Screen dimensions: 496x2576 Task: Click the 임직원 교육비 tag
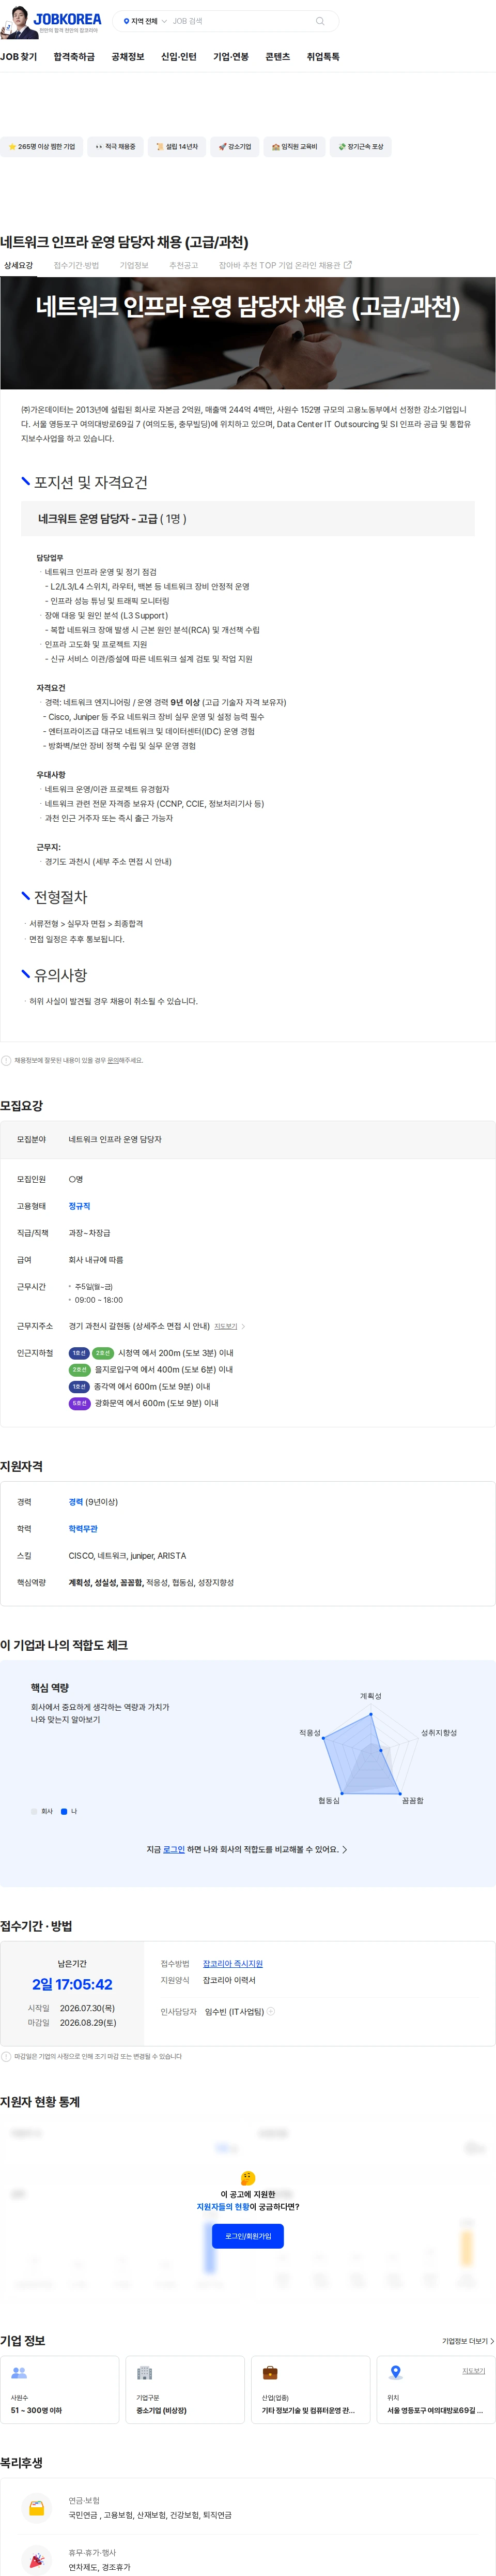pyautogui.click(x=295, y=147)
